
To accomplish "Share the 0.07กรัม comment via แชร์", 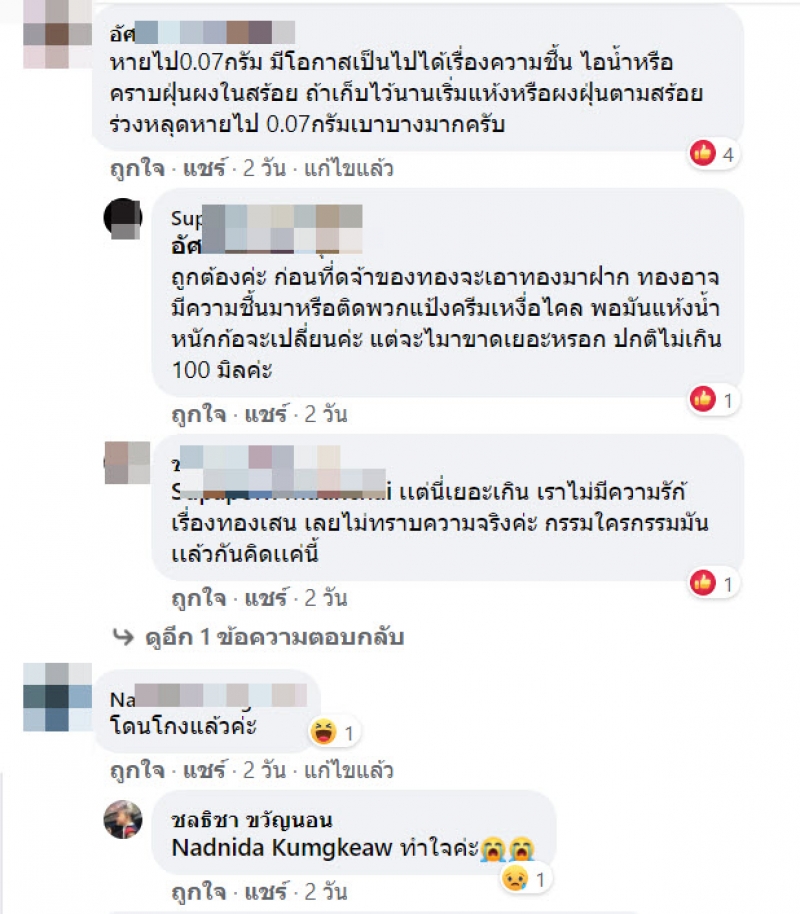I will [x=204, y=168].
